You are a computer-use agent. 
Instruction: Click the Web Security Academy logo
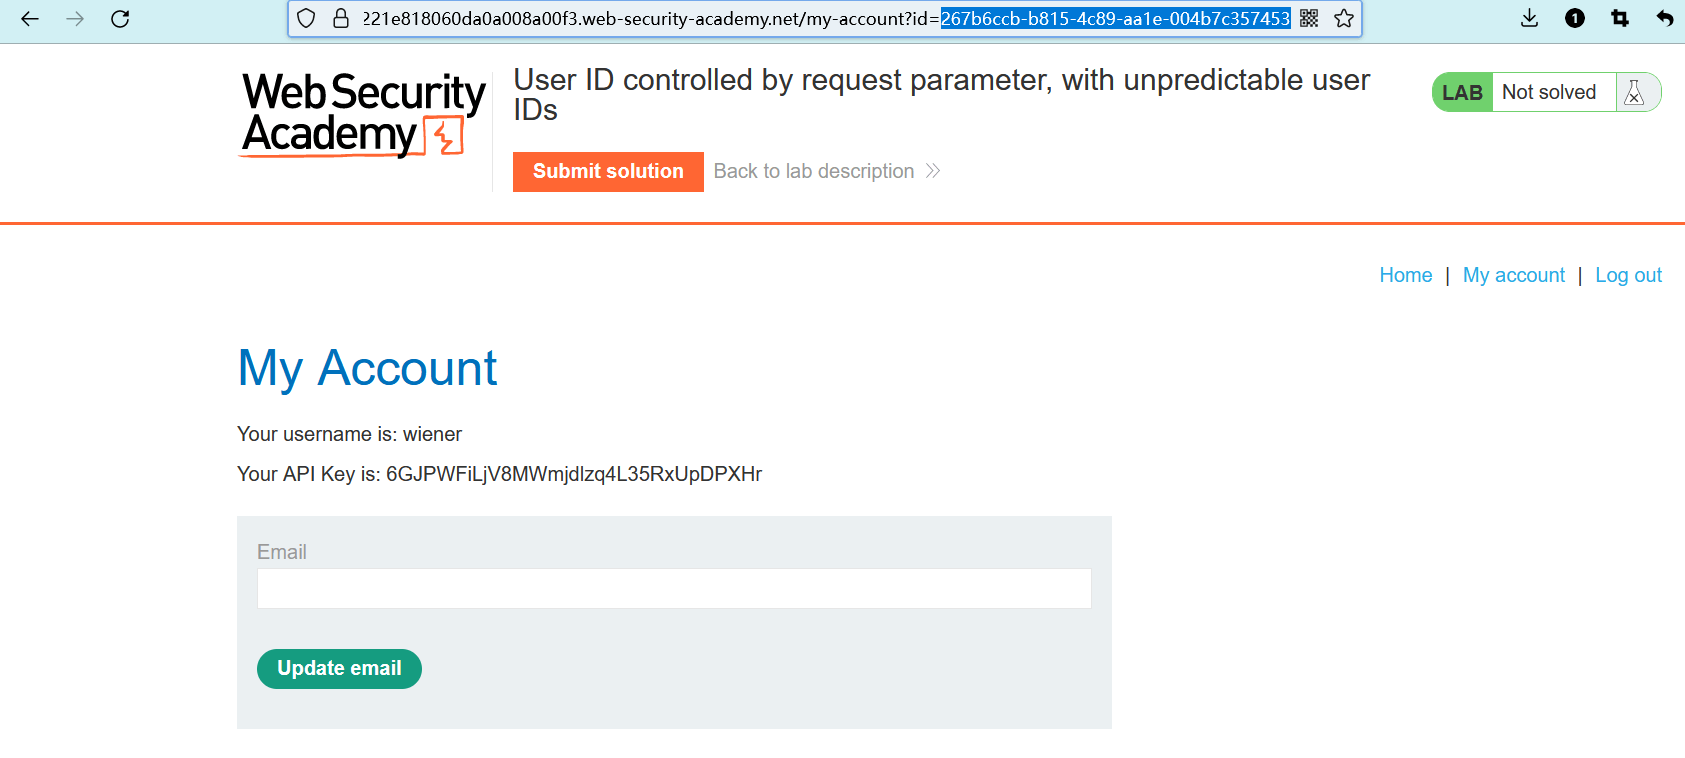(362, 115)
